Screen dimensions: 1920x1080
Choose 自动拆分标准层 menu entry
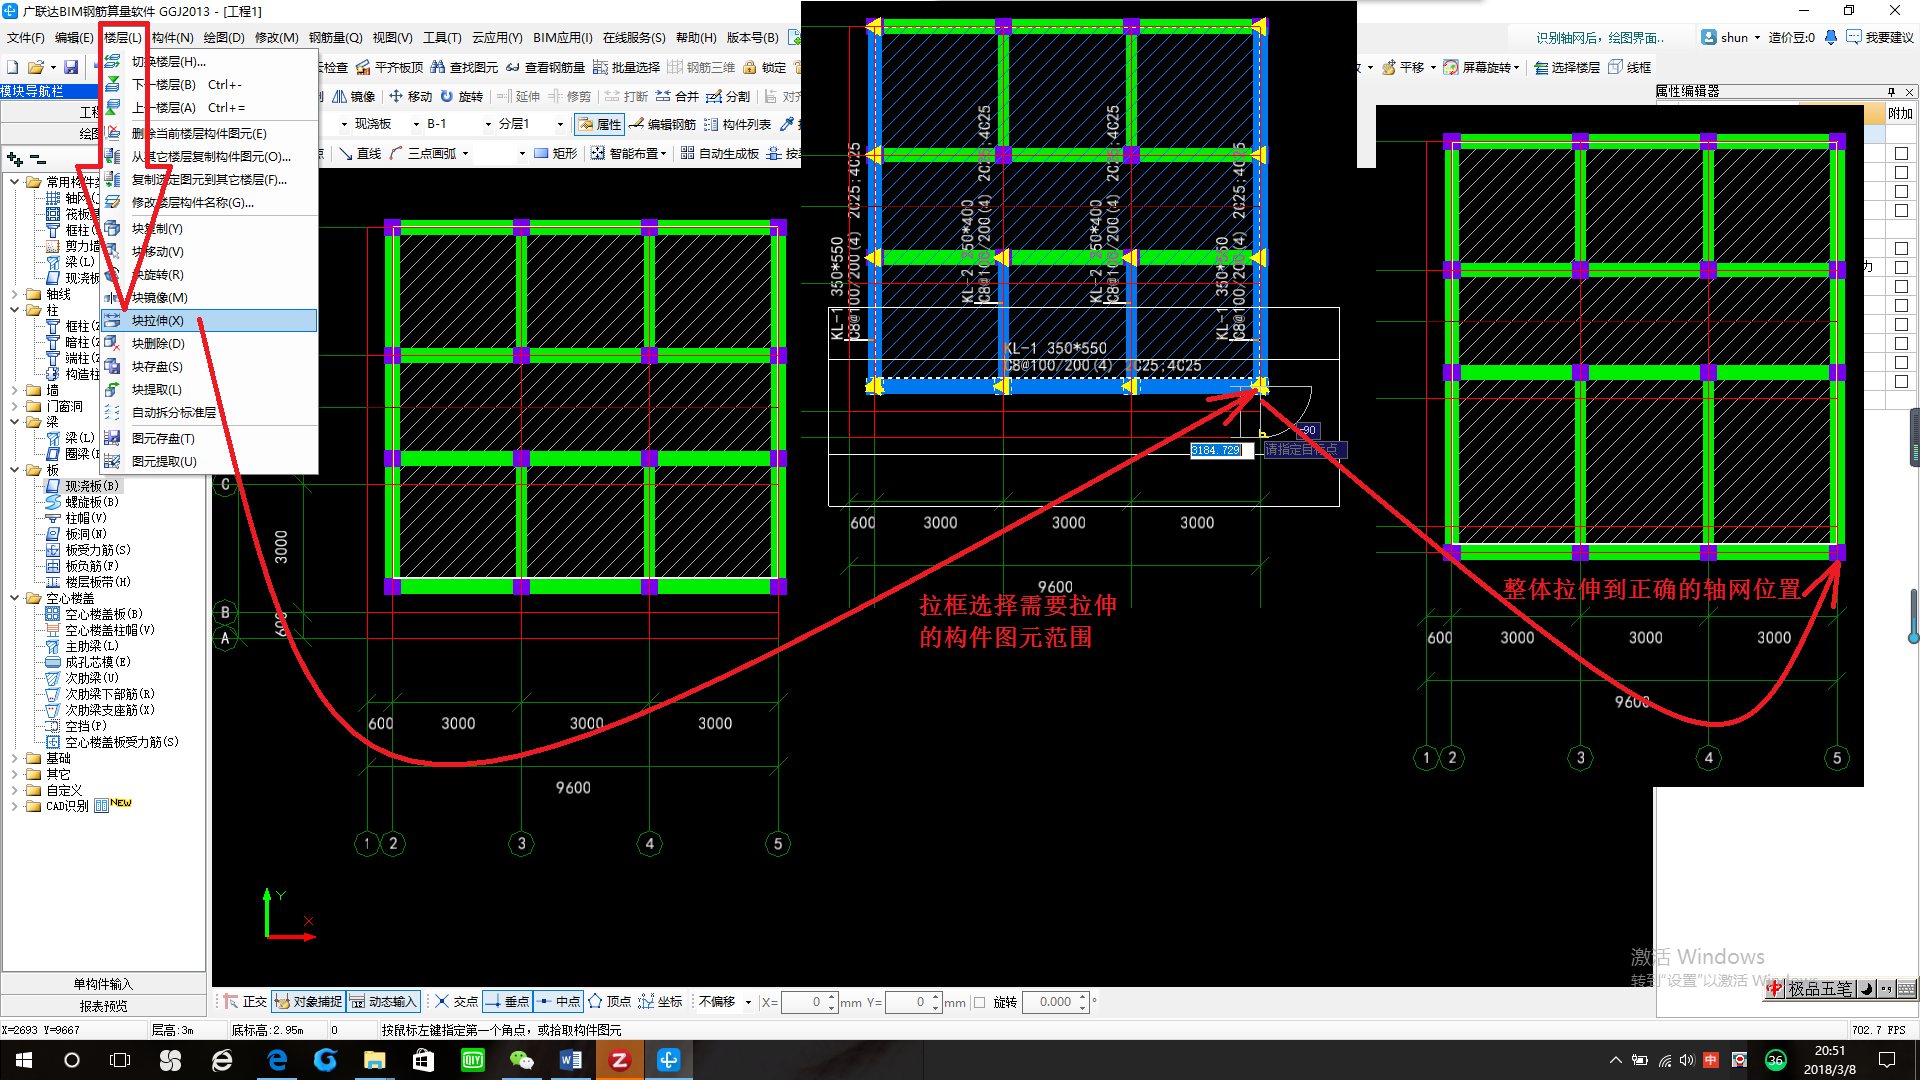(x=209, y=412)
